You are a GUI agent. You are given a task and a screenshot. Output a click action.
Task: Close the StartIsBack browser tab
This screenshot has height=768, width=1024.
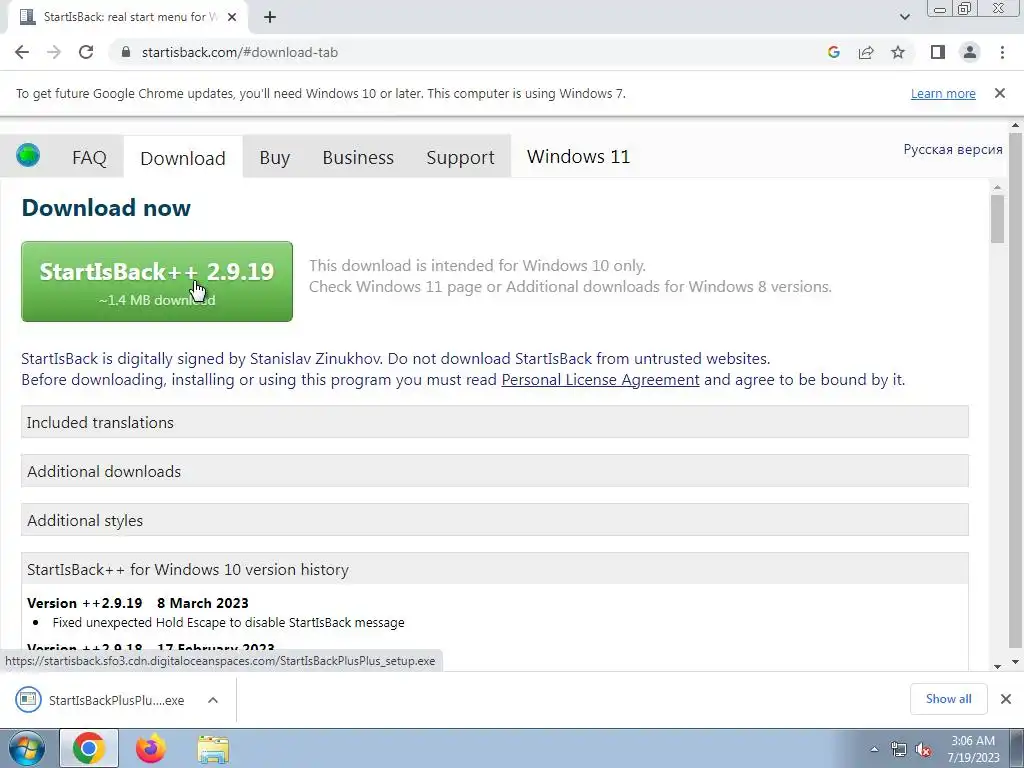232,17
